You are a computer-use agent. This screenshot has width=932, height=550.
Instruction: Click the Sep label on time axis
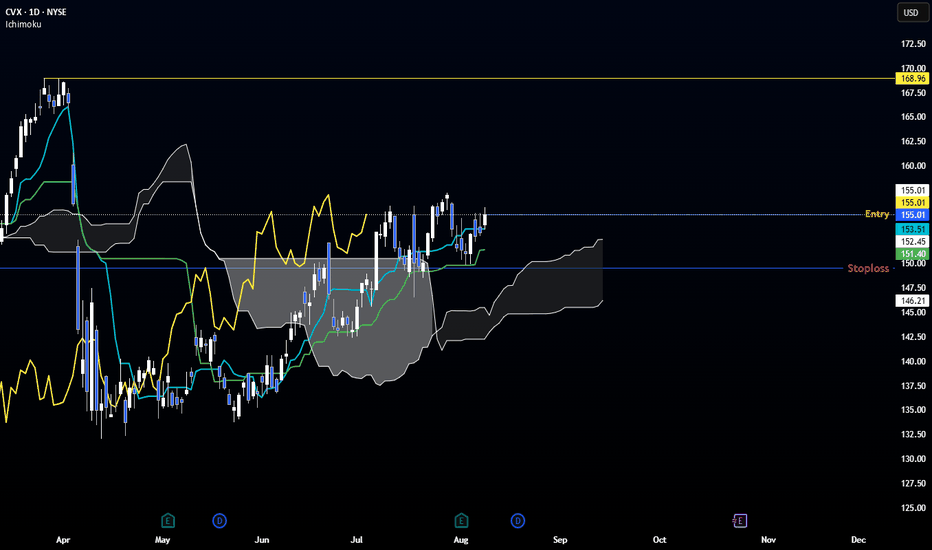point(560,540)
